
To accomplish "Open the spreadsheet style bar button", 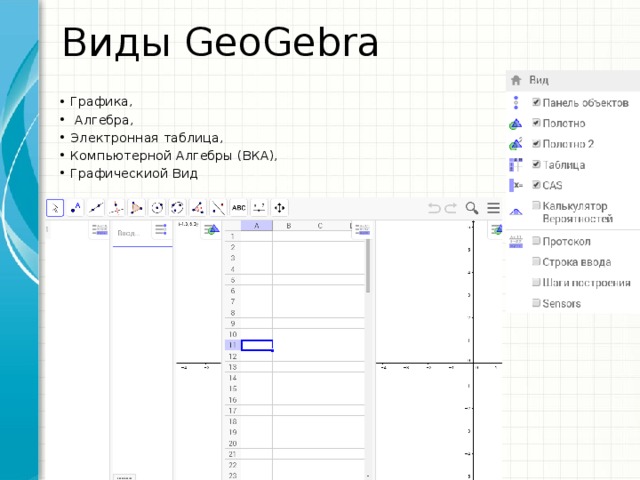I will (362, 230).
